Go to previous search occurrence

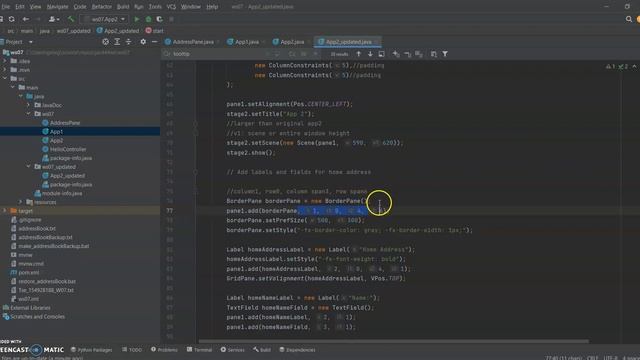[358, 54]
